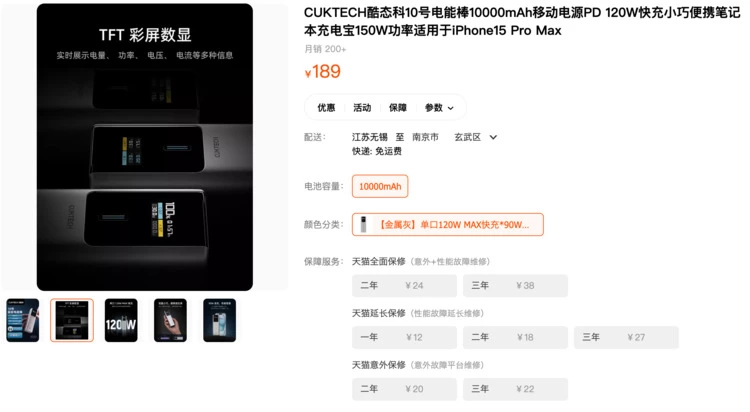This screenshot has width=750, height=412.
Task: Open first product overview thumbnail
Action: pos(22,320)
